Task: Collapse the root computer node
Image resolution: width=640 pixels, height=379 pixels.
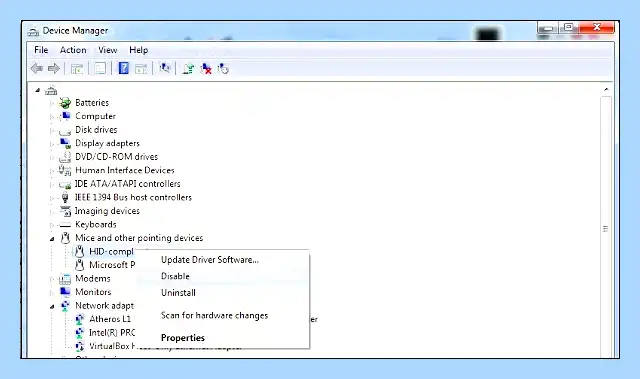Action: pyautogui.click(x=38, y=90)
